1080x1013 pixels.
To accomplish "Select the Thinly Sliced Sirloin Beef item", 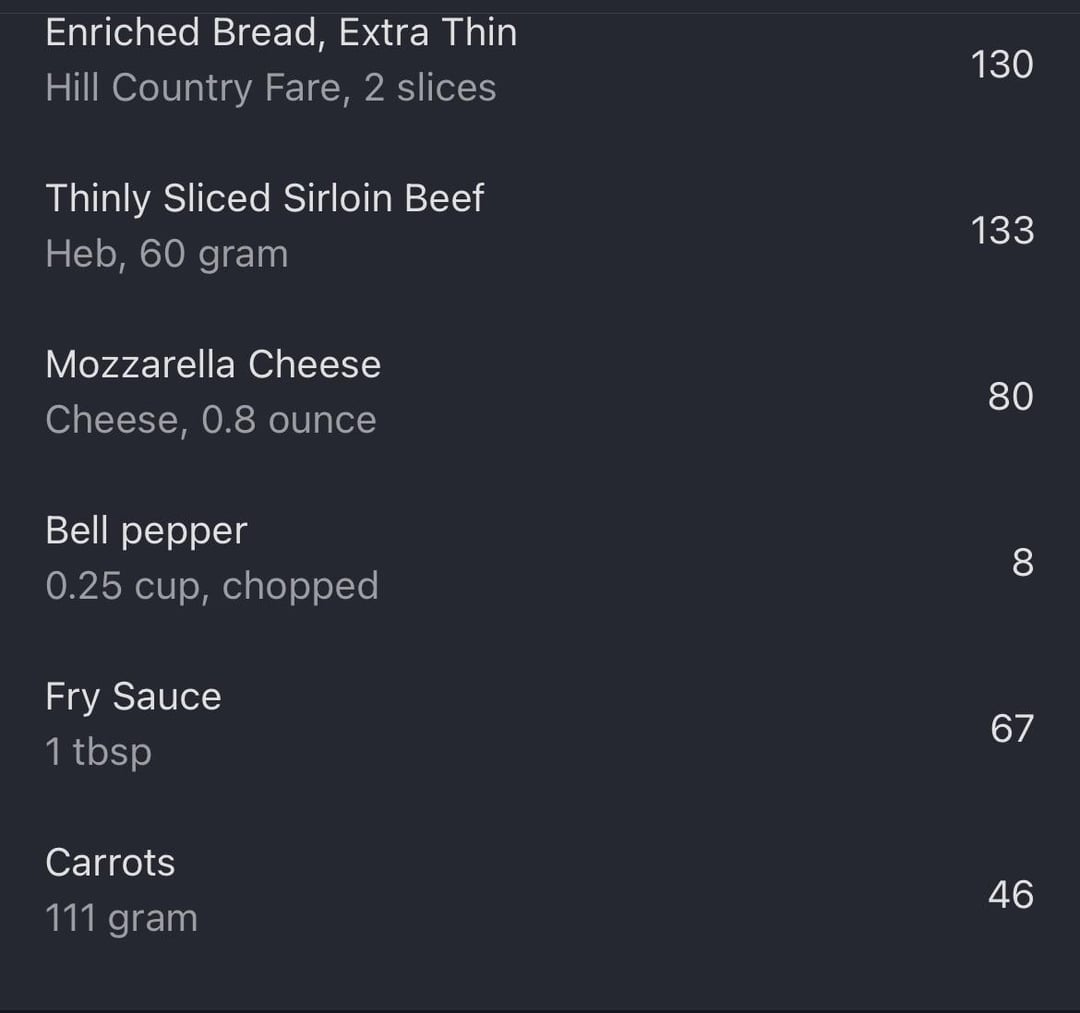I will tap(540, 227).
